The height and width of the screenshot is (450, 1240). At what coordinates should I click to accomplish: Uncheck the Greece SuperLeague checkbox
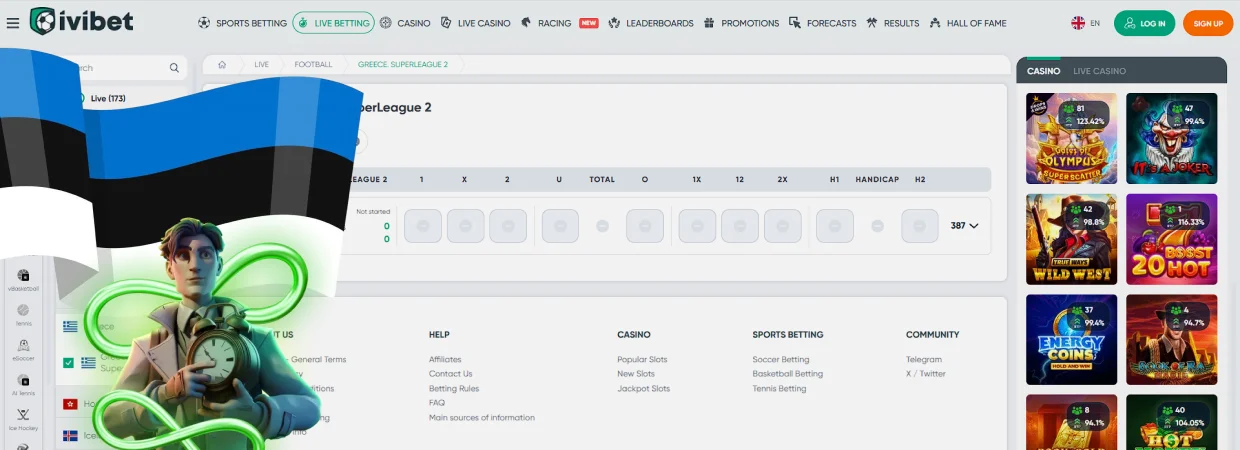68,362
